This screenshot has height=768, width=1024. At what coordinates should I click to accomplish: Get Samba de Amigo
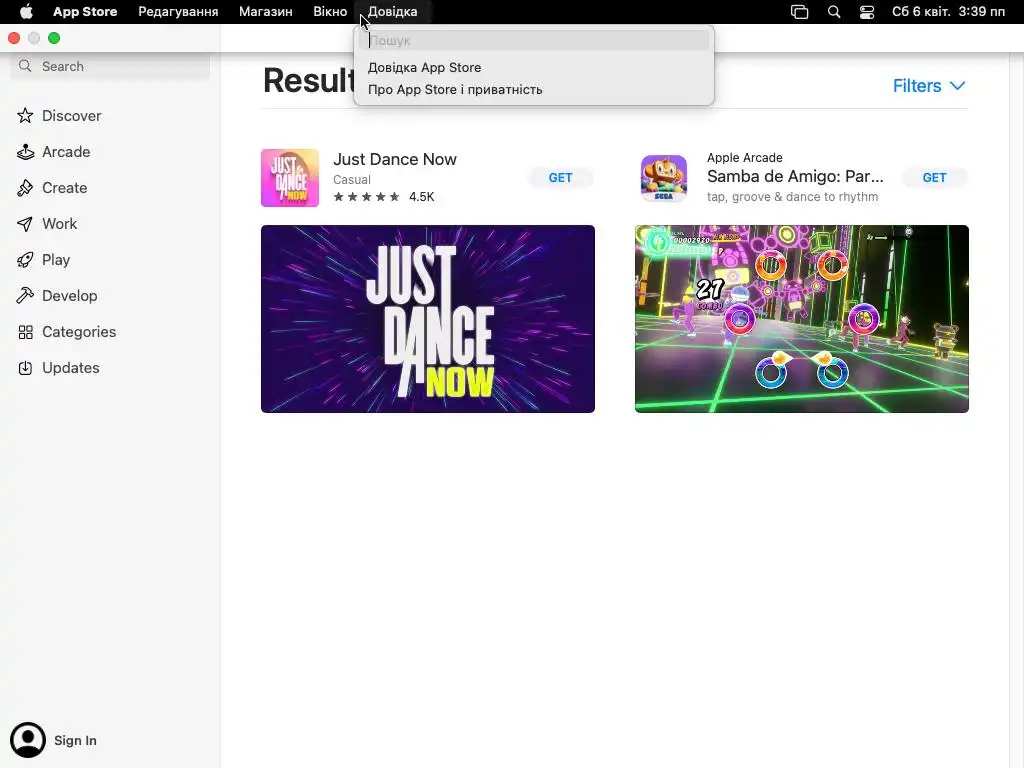(934, 178)
